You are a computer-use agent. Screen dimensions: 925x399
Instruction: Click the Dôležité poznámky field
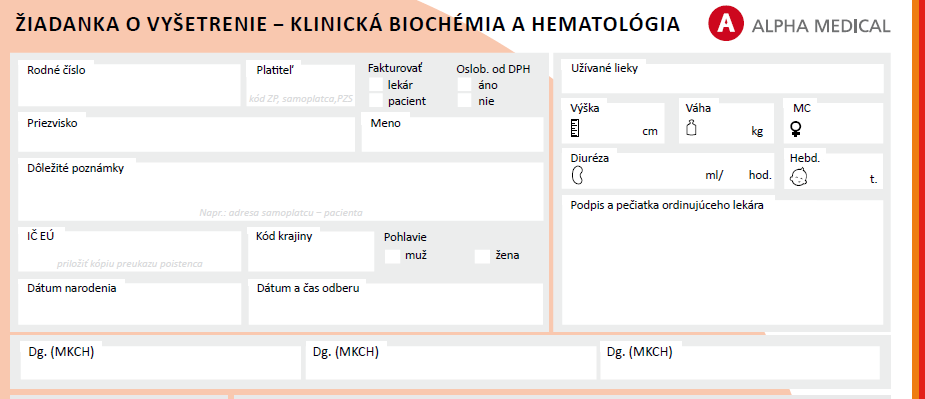click(x=281, y=190)
